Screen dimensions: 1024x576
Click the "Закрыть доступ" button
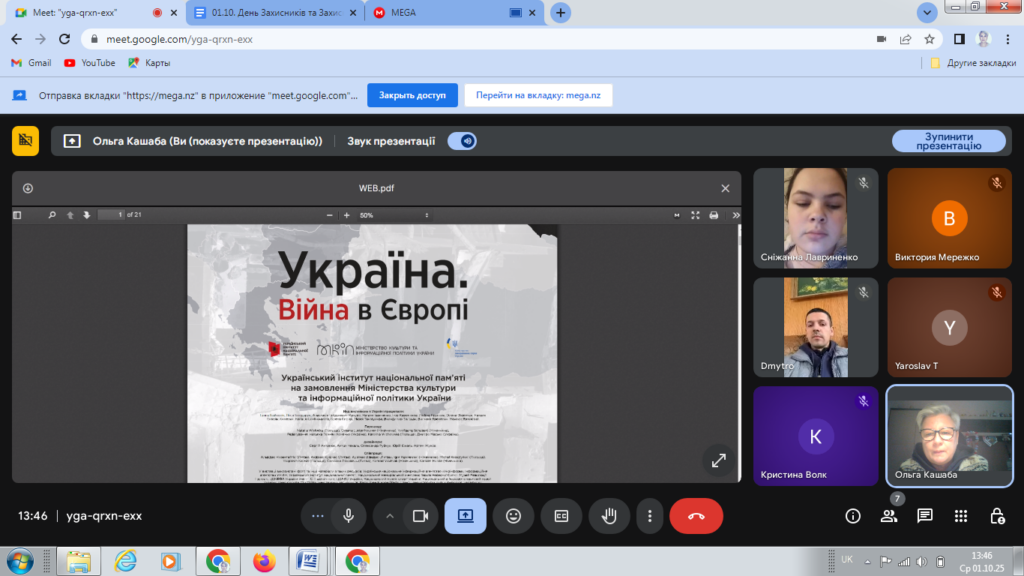click(x=412, y=96)
